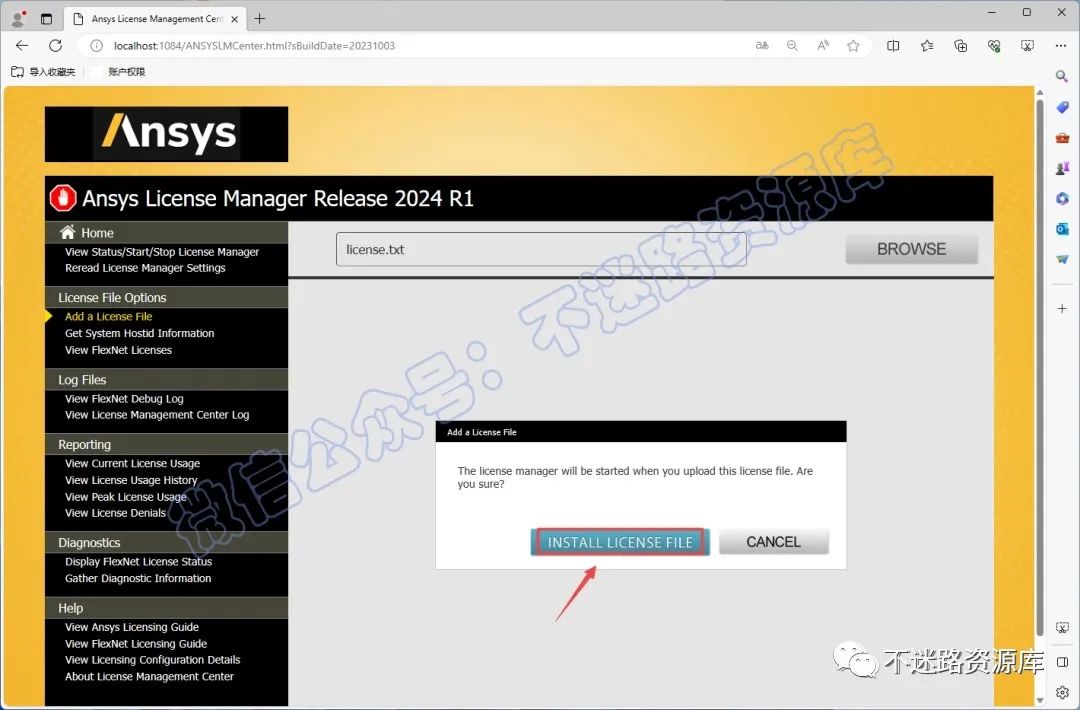1080x710 pixels.
Task: Open View Current License Usage
Action: coord(132,463)
